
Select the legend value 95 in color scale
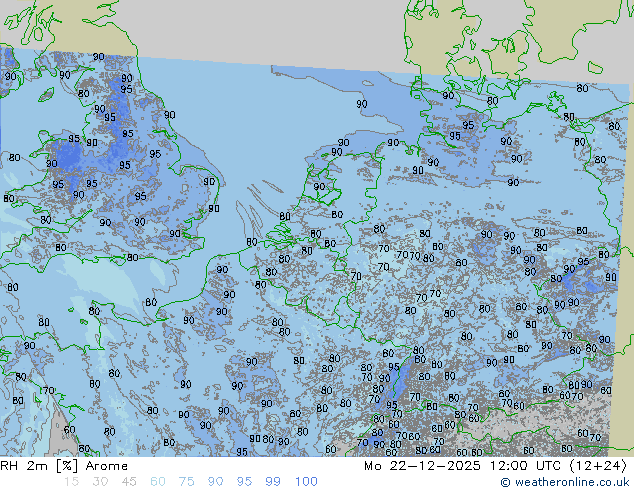click(x=244, y=482)
